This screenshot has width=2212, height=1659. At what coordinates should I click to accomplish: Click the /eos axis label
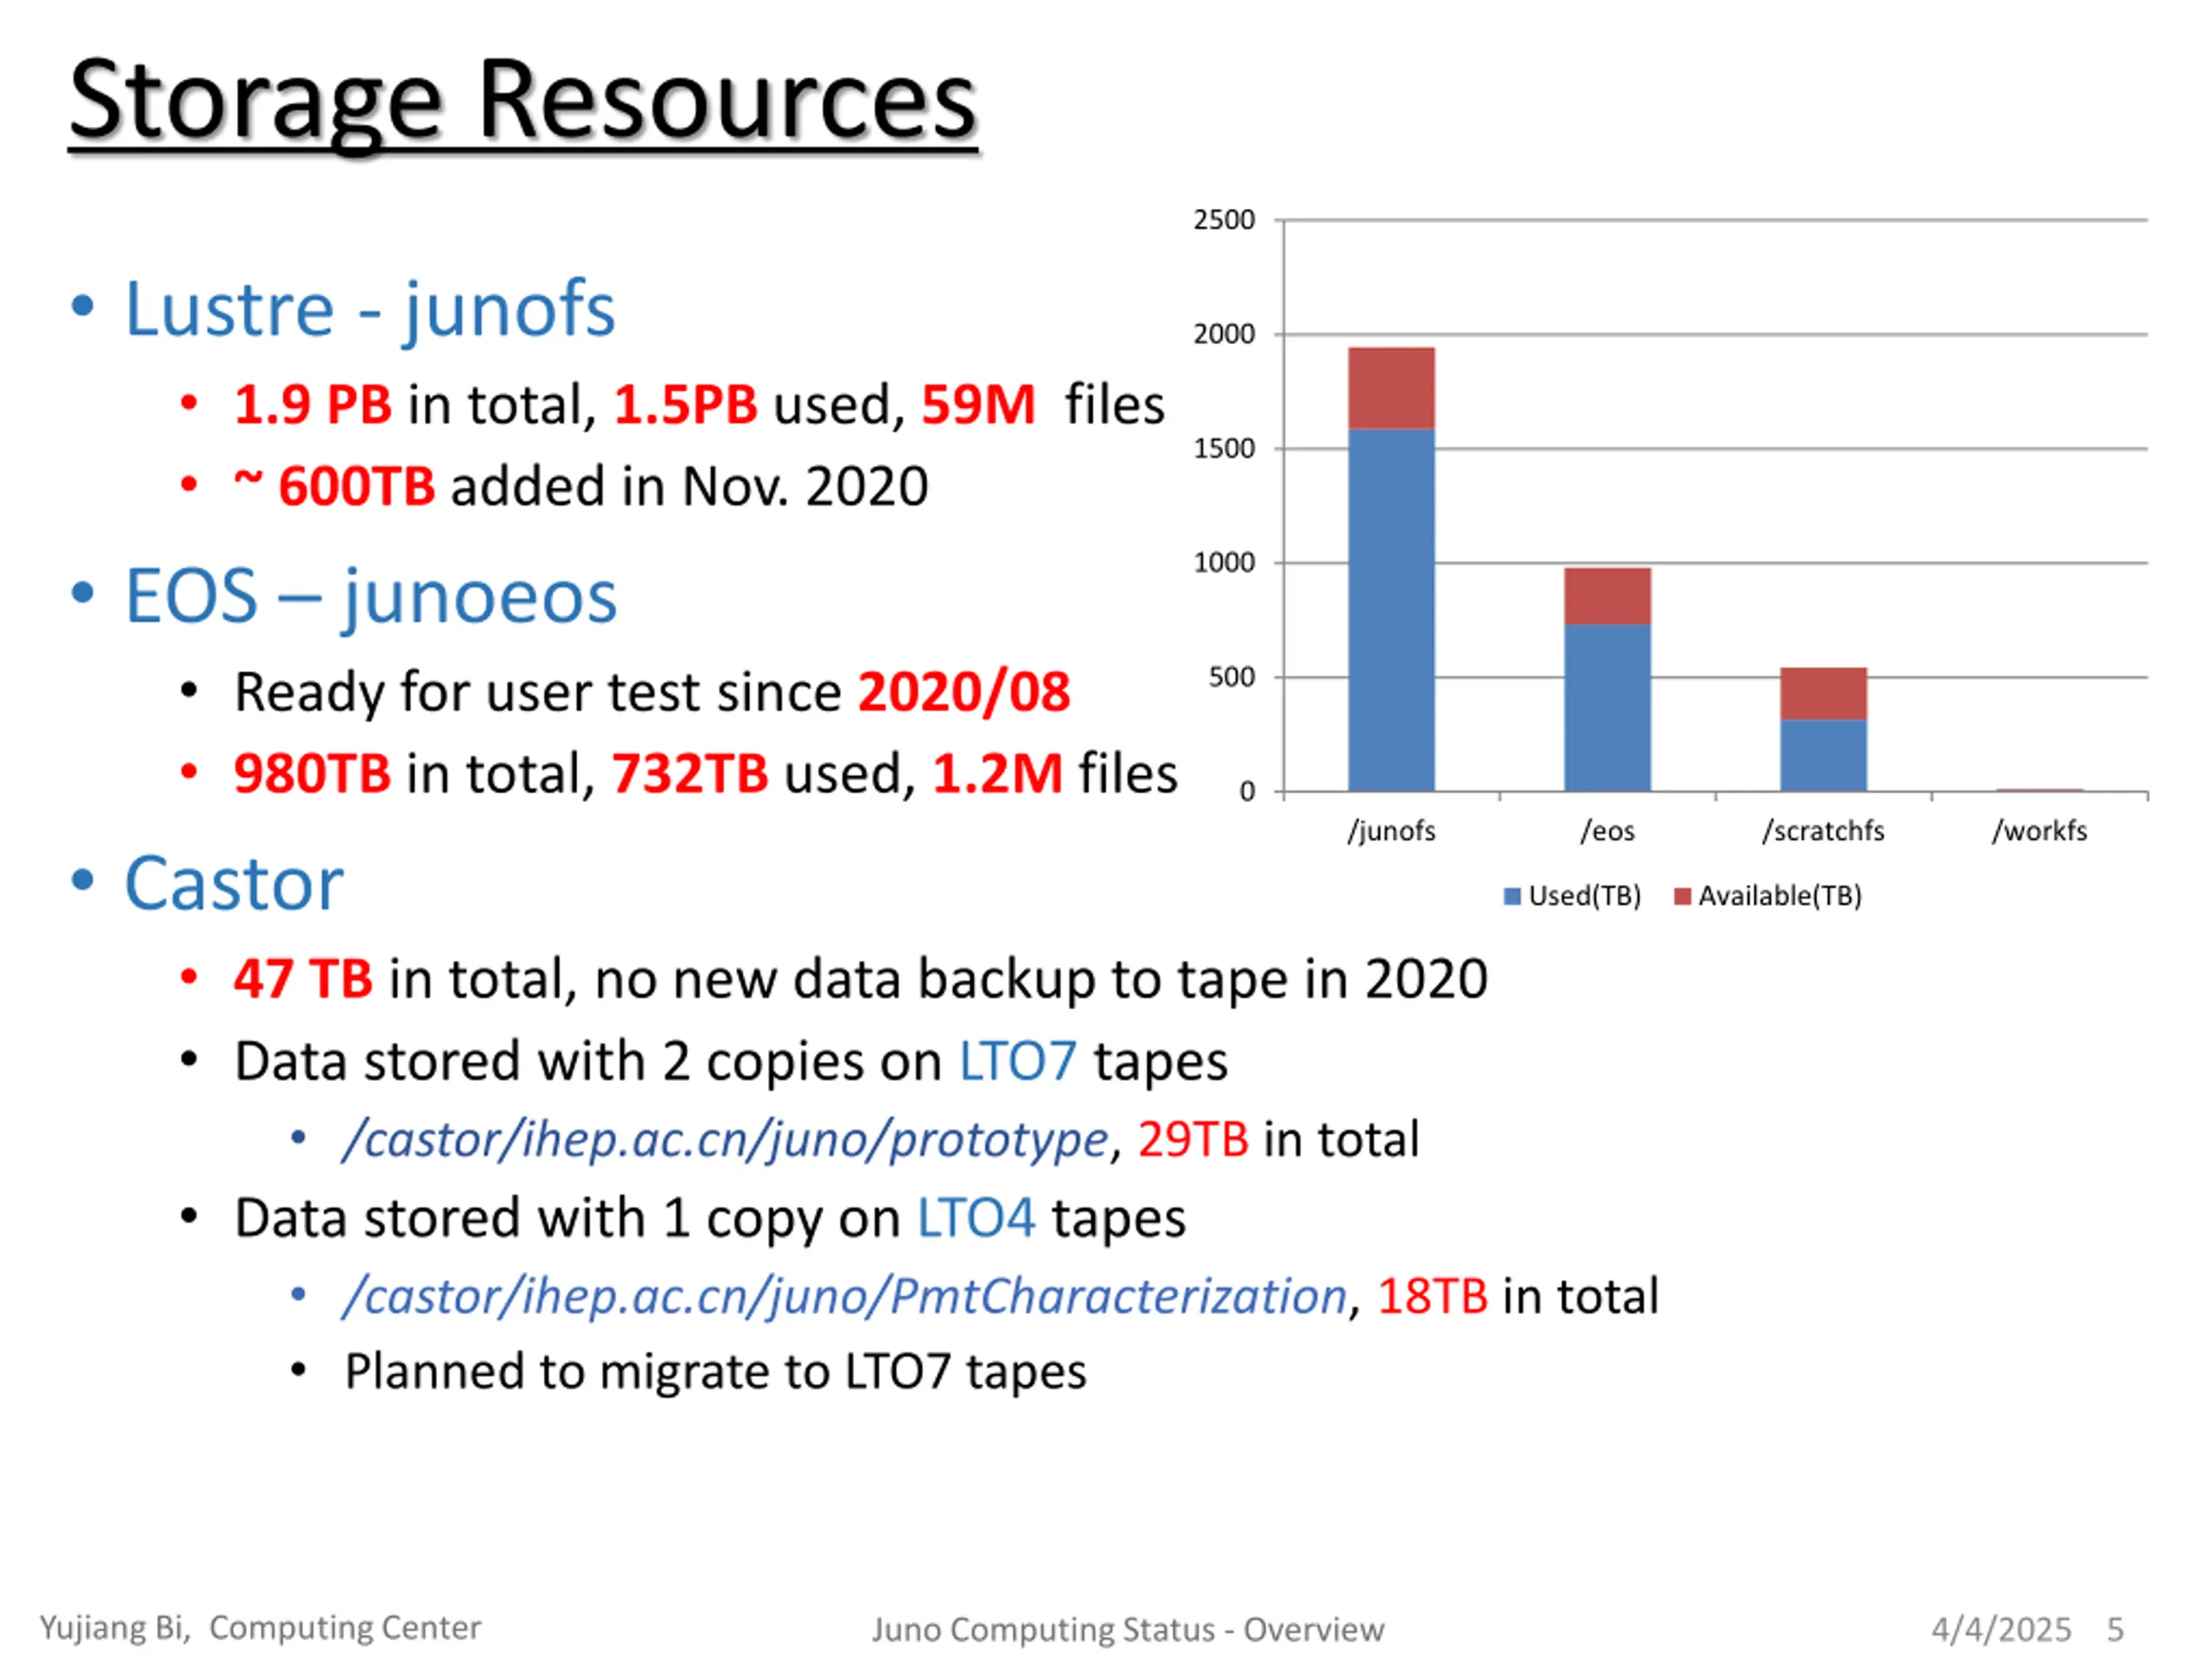(x=1607, y=831)
